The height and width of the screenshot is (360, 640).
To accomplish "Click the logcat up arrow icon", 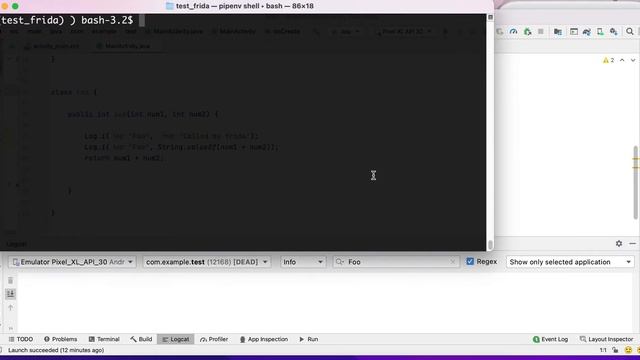I will coord(11,307).
